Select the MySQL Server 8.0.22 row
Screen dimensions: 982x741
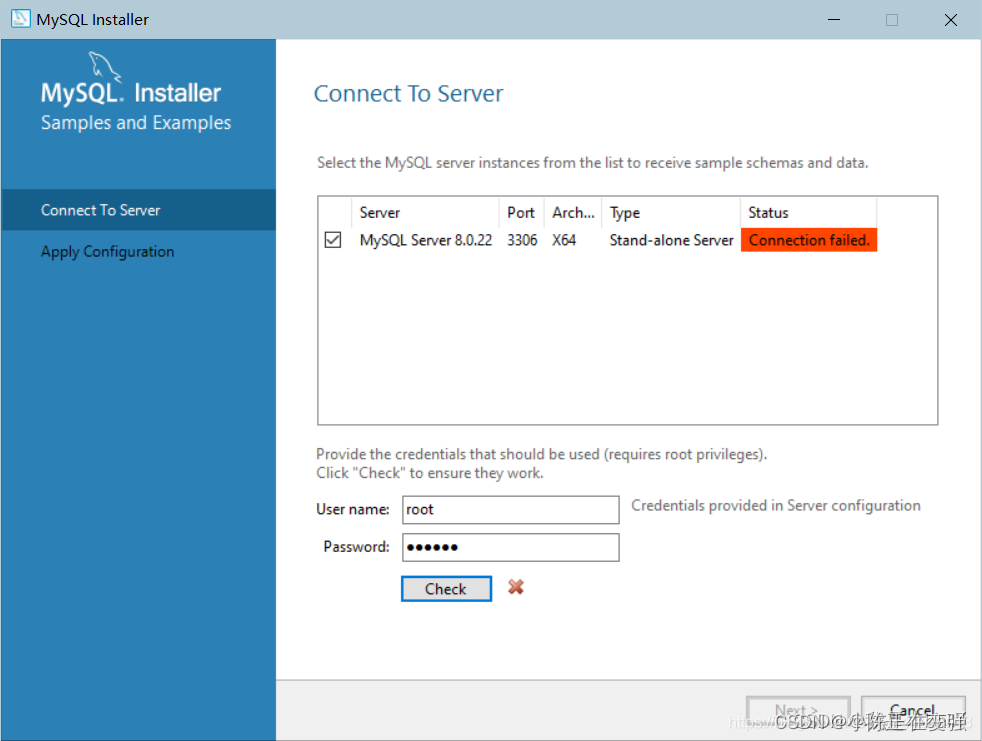point(425,240)
